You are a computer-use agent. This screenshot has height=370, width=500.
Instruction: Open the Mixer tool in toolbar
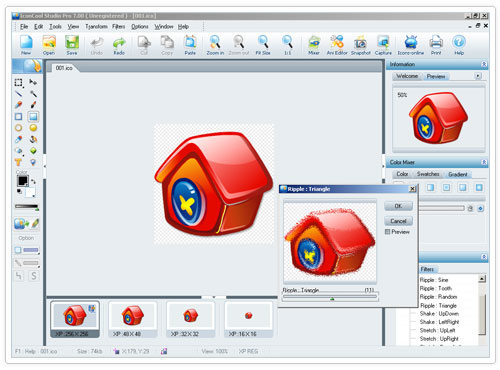coord(314,45)
